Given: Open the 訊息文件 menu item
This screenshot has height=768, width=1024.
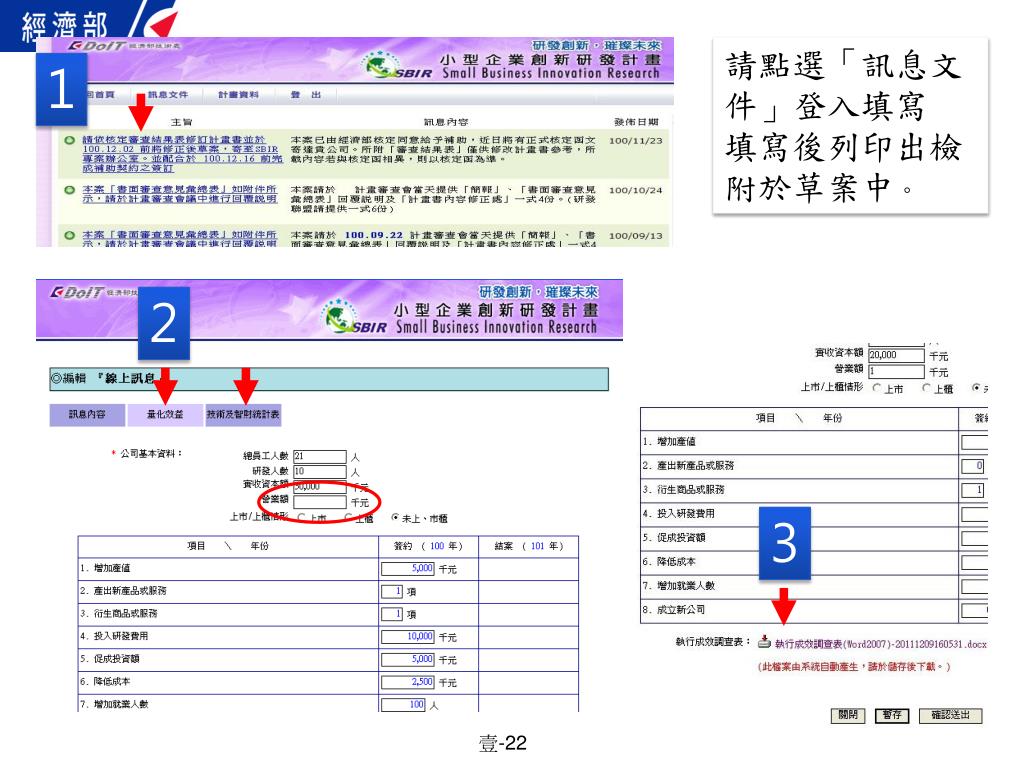Looking at the screenshot, I should pos(167,95).
